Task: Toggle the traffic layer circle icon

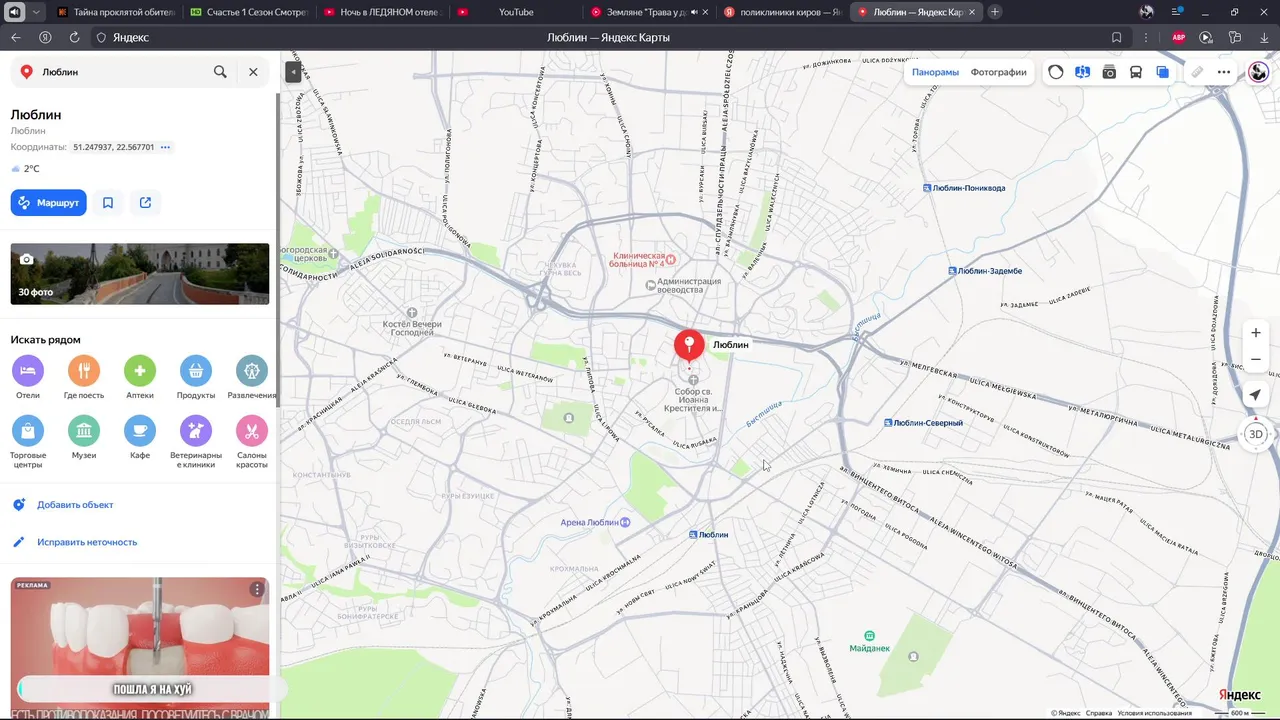Action: [x=1056, y=72]
